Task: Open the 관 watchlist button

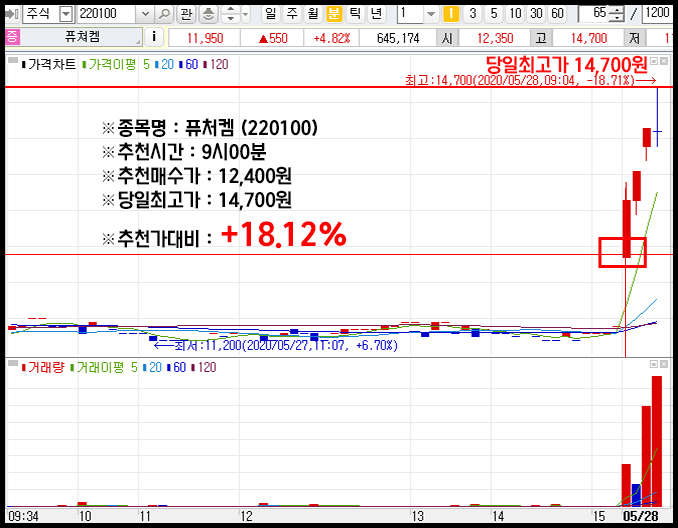Action: tap(186, 14)
